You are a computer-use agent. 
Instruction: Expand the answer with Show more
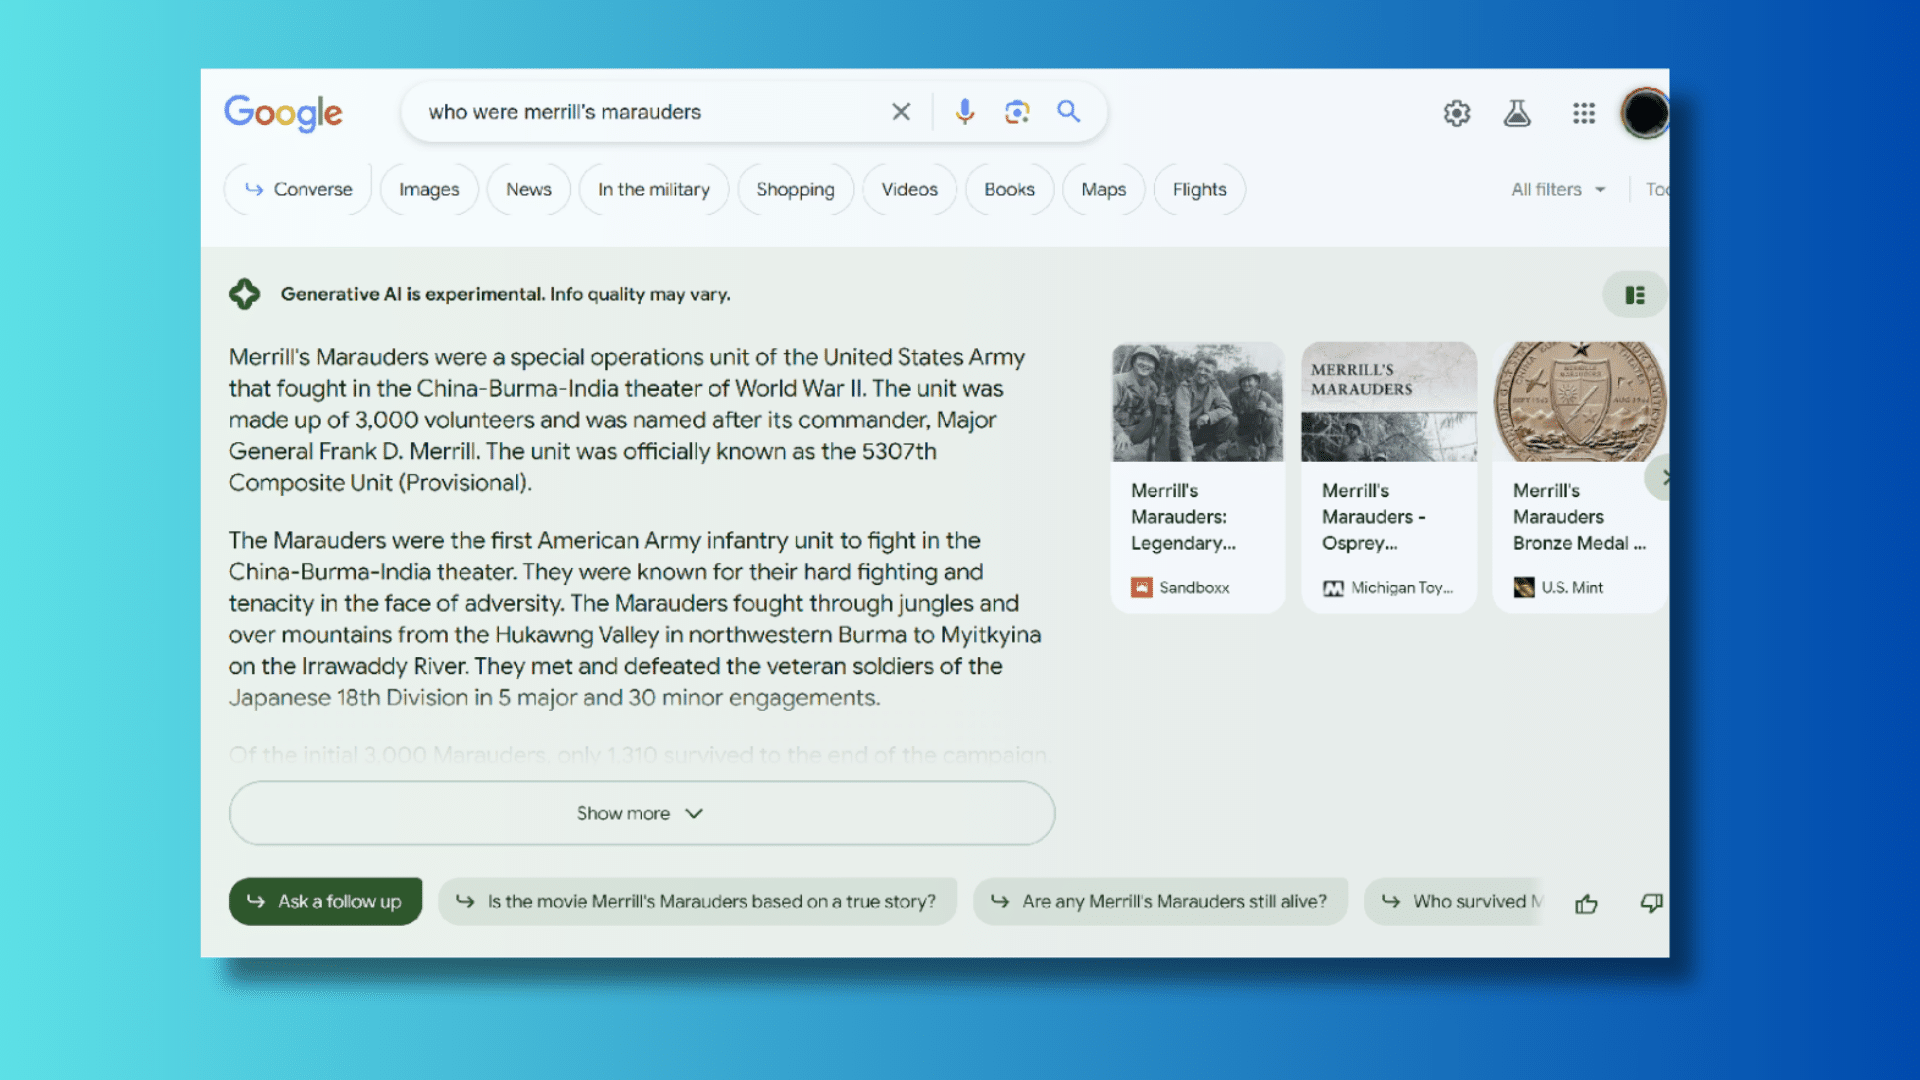pos(641,814)
